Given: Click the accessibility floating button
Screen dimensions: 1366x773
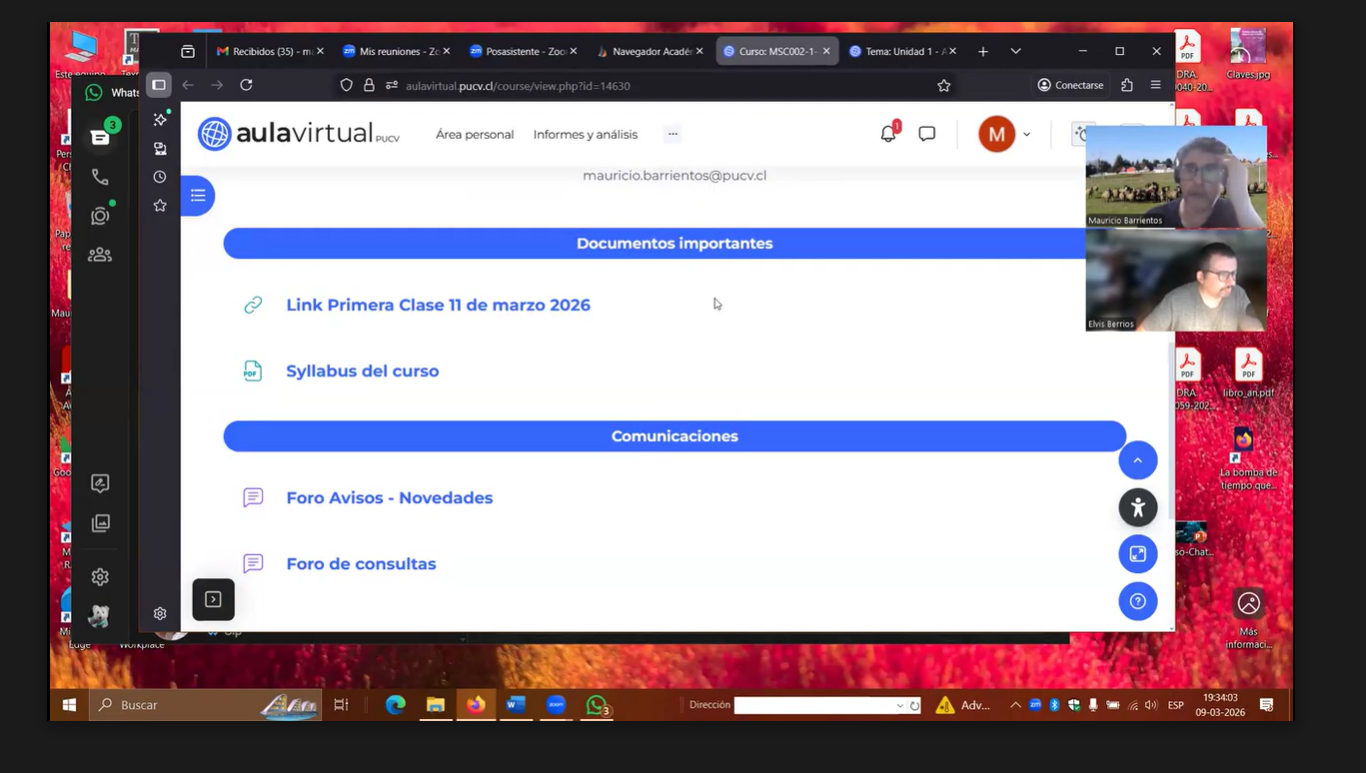Looking at the screenshot, I should click(x=1137, y=507).
